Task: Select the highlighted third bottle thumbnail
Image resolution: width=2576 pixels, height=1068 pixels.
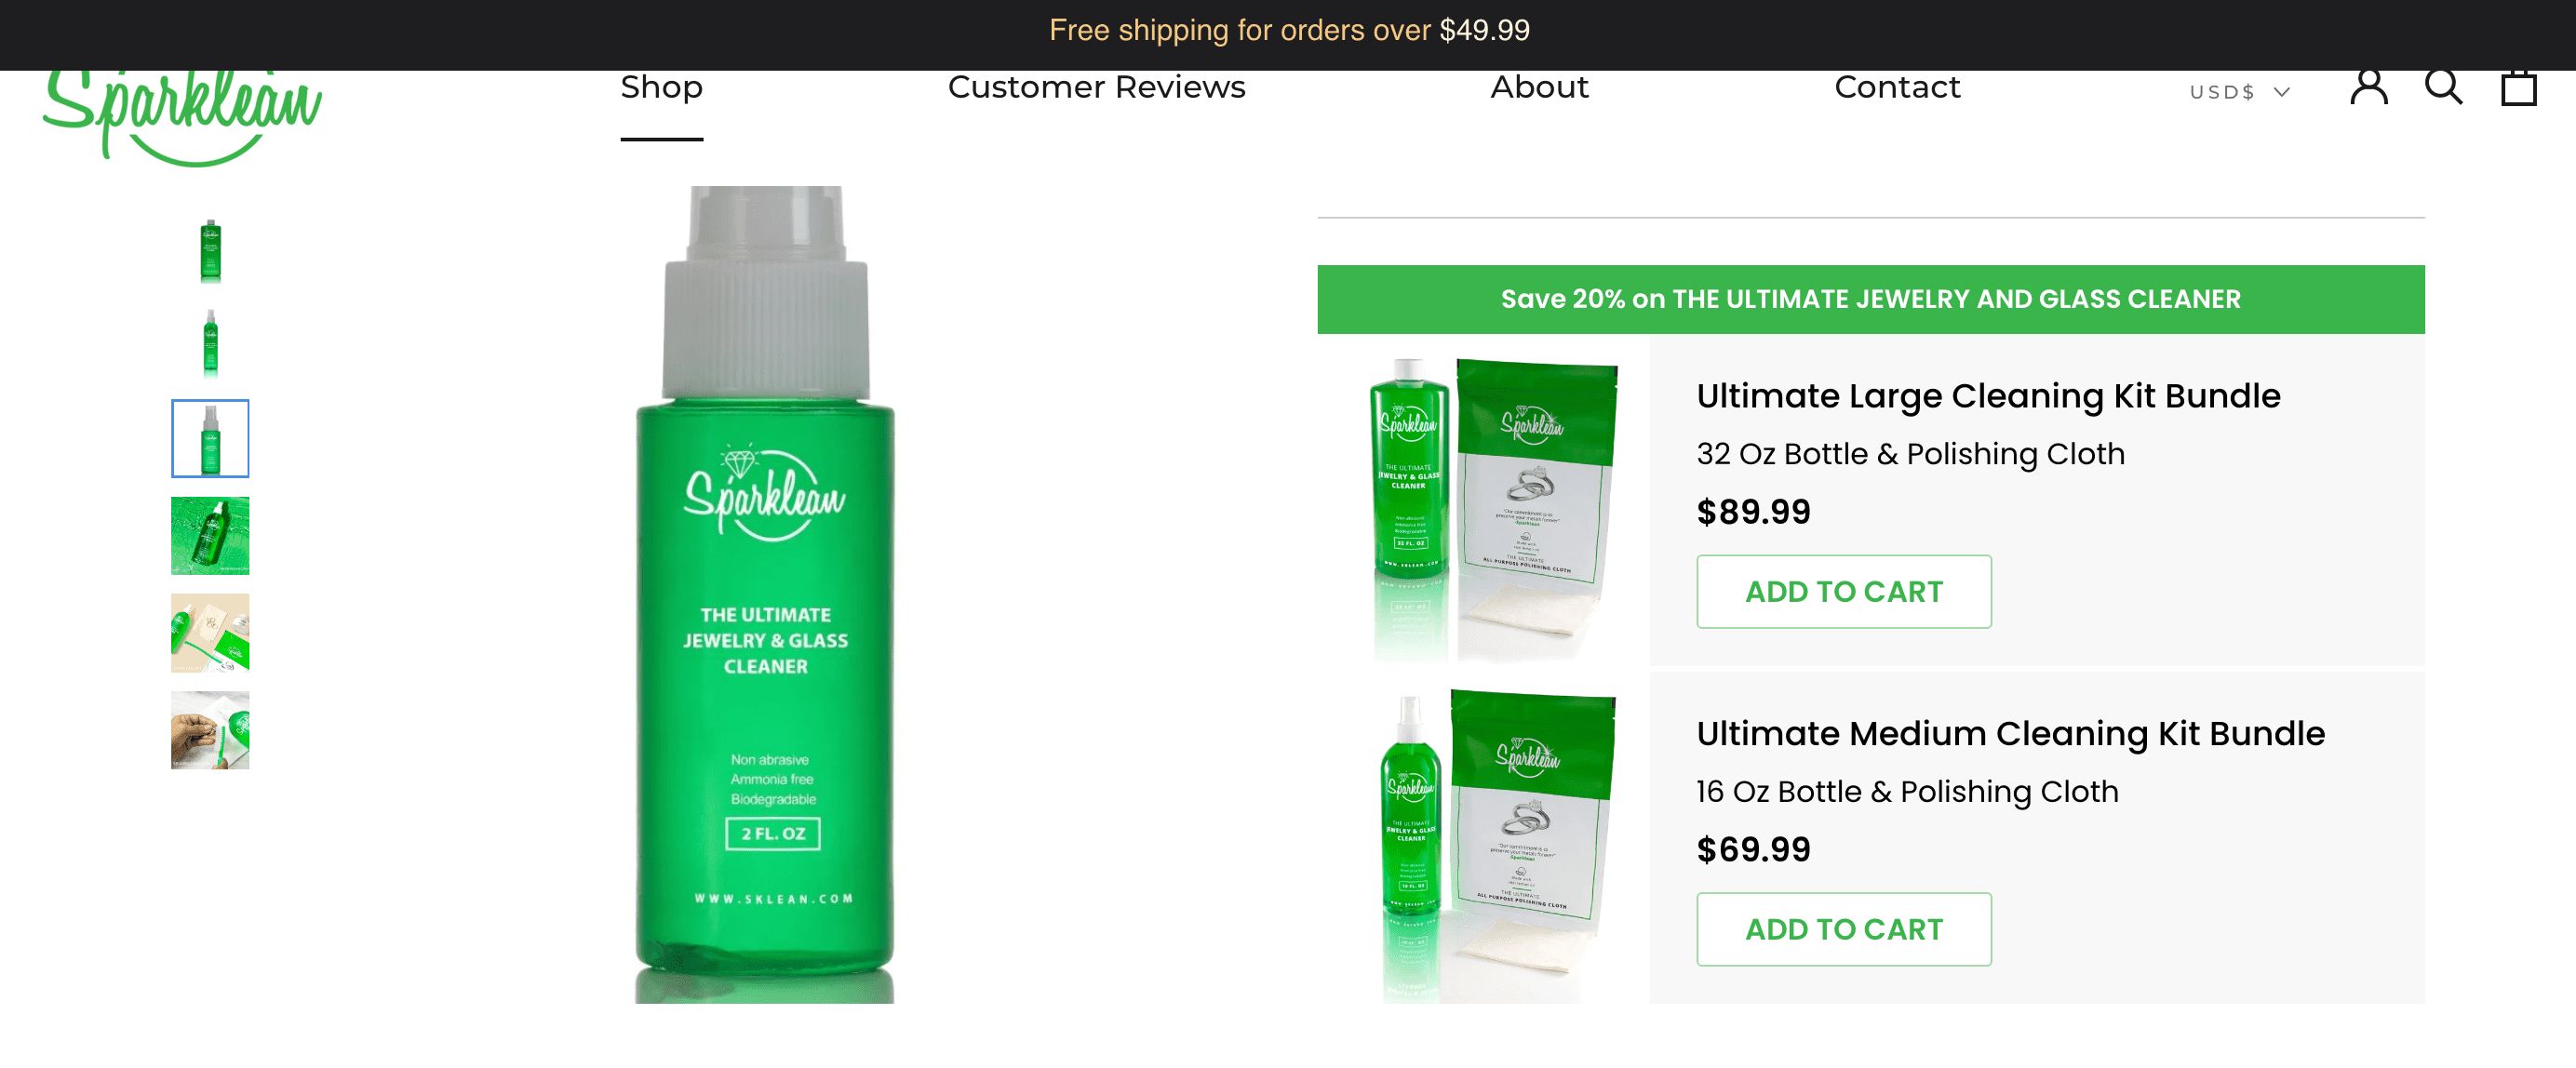Action: [x=210, y=438]
